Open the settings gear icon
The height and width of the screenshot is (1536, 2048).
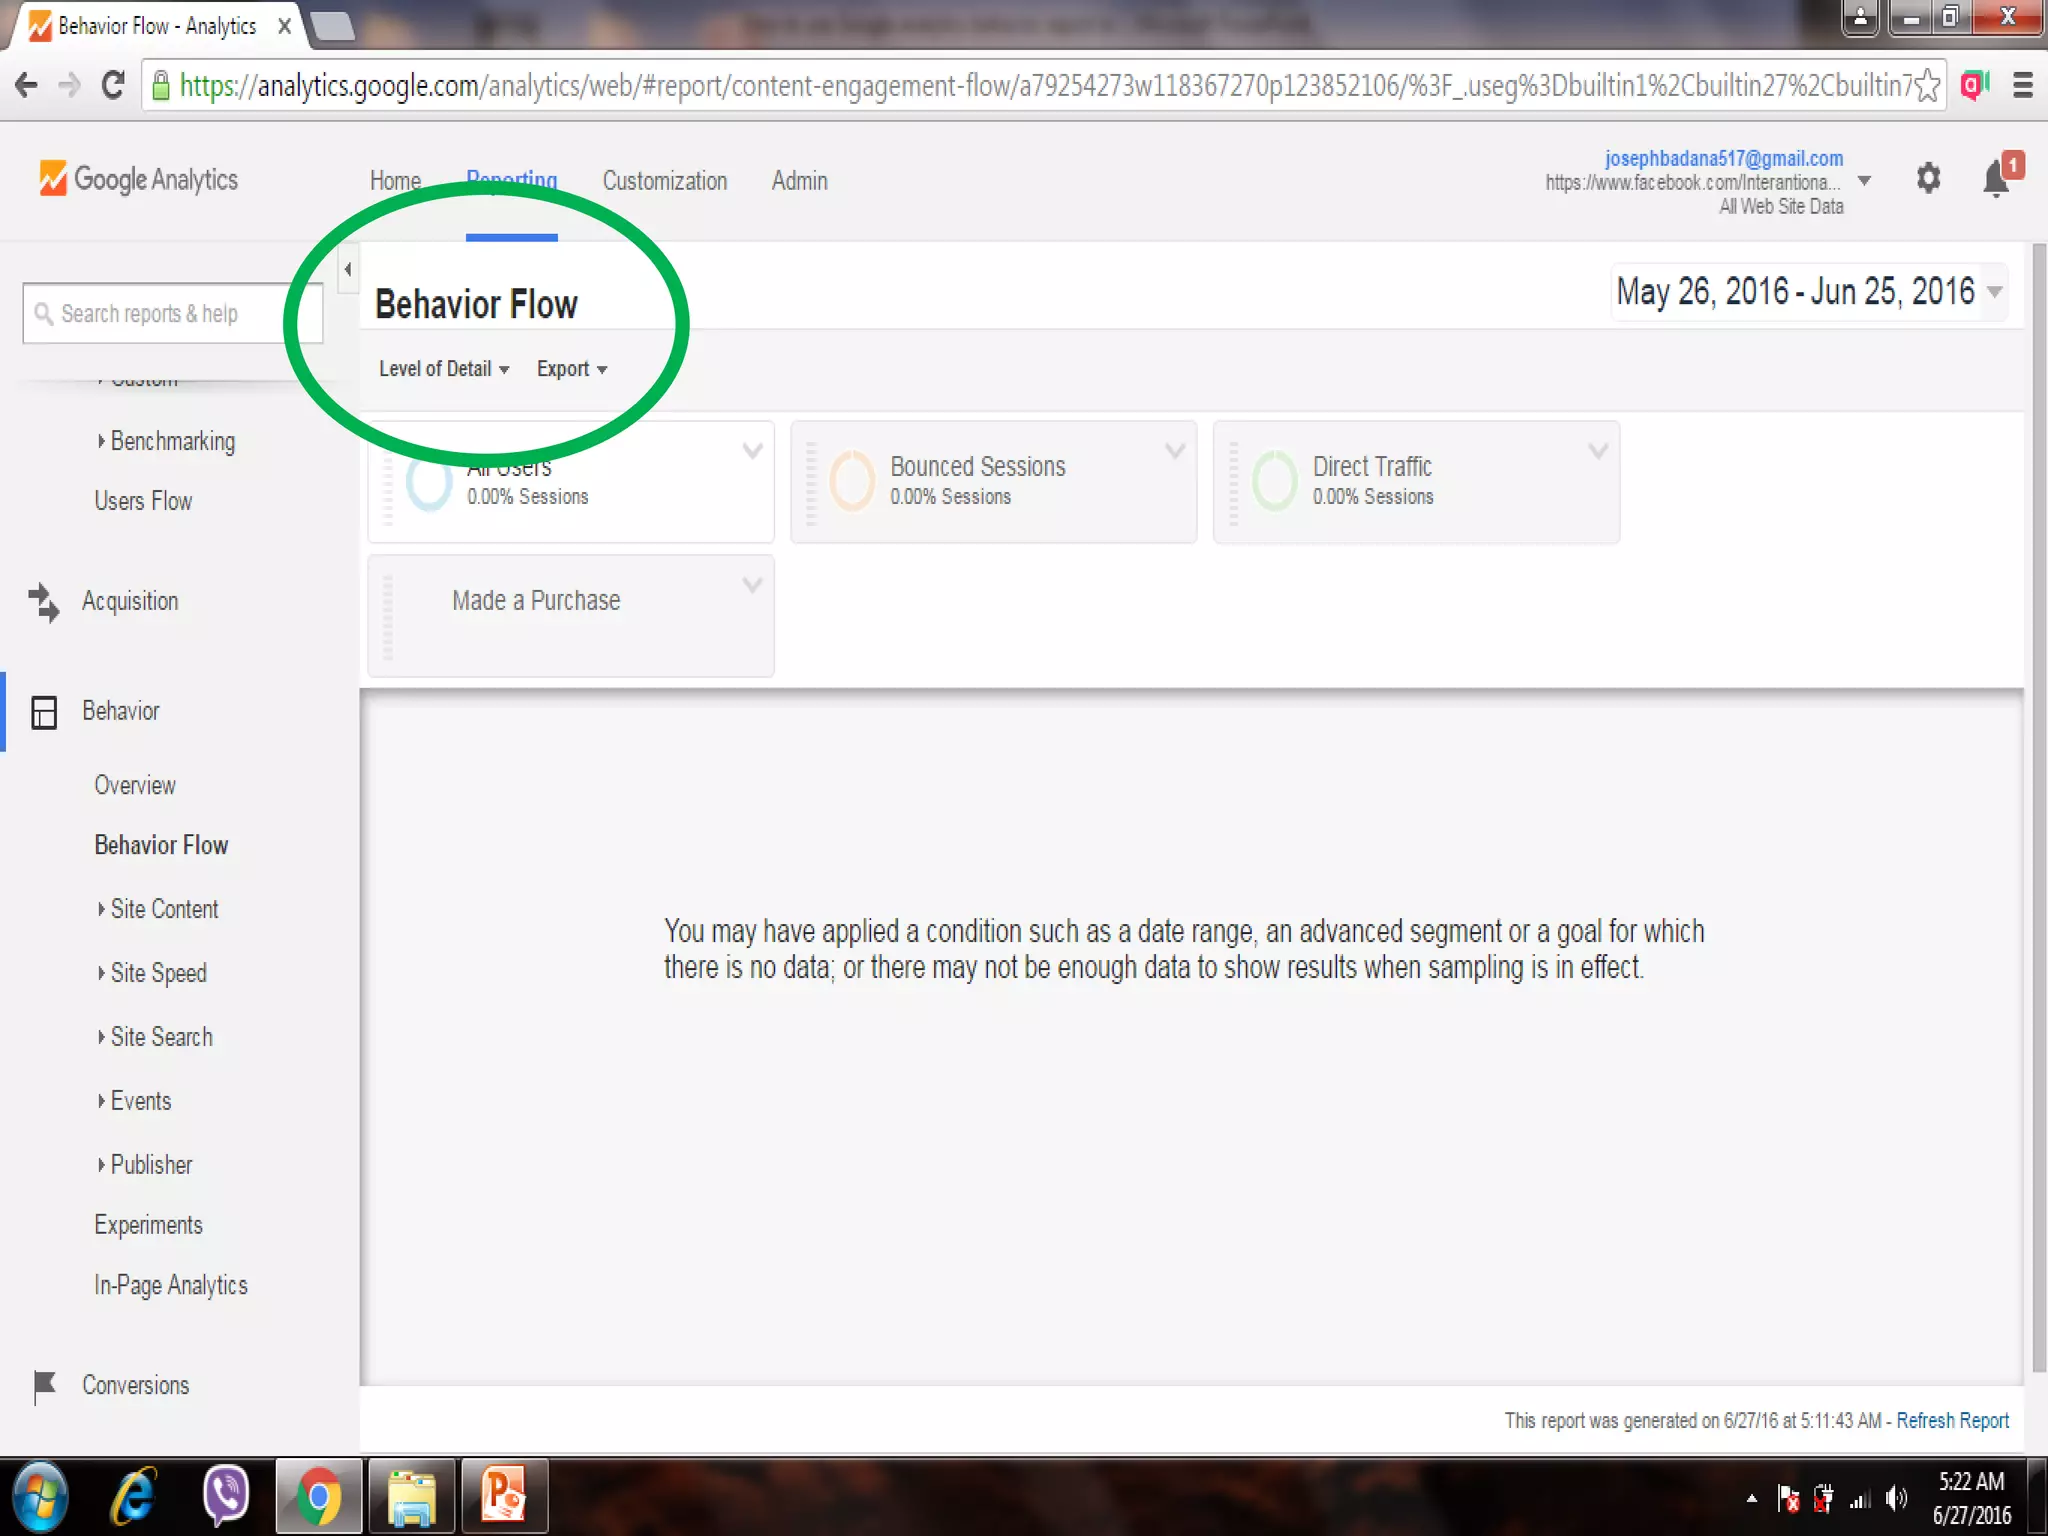(1928, 179)
